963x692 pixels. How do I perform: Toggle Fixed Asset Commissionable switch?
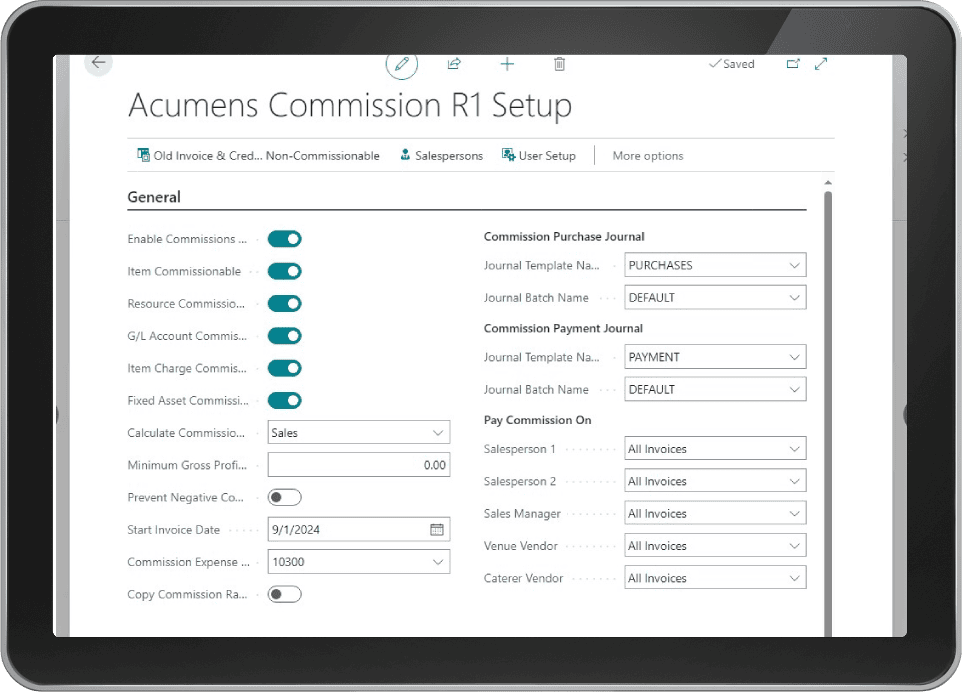284,400
